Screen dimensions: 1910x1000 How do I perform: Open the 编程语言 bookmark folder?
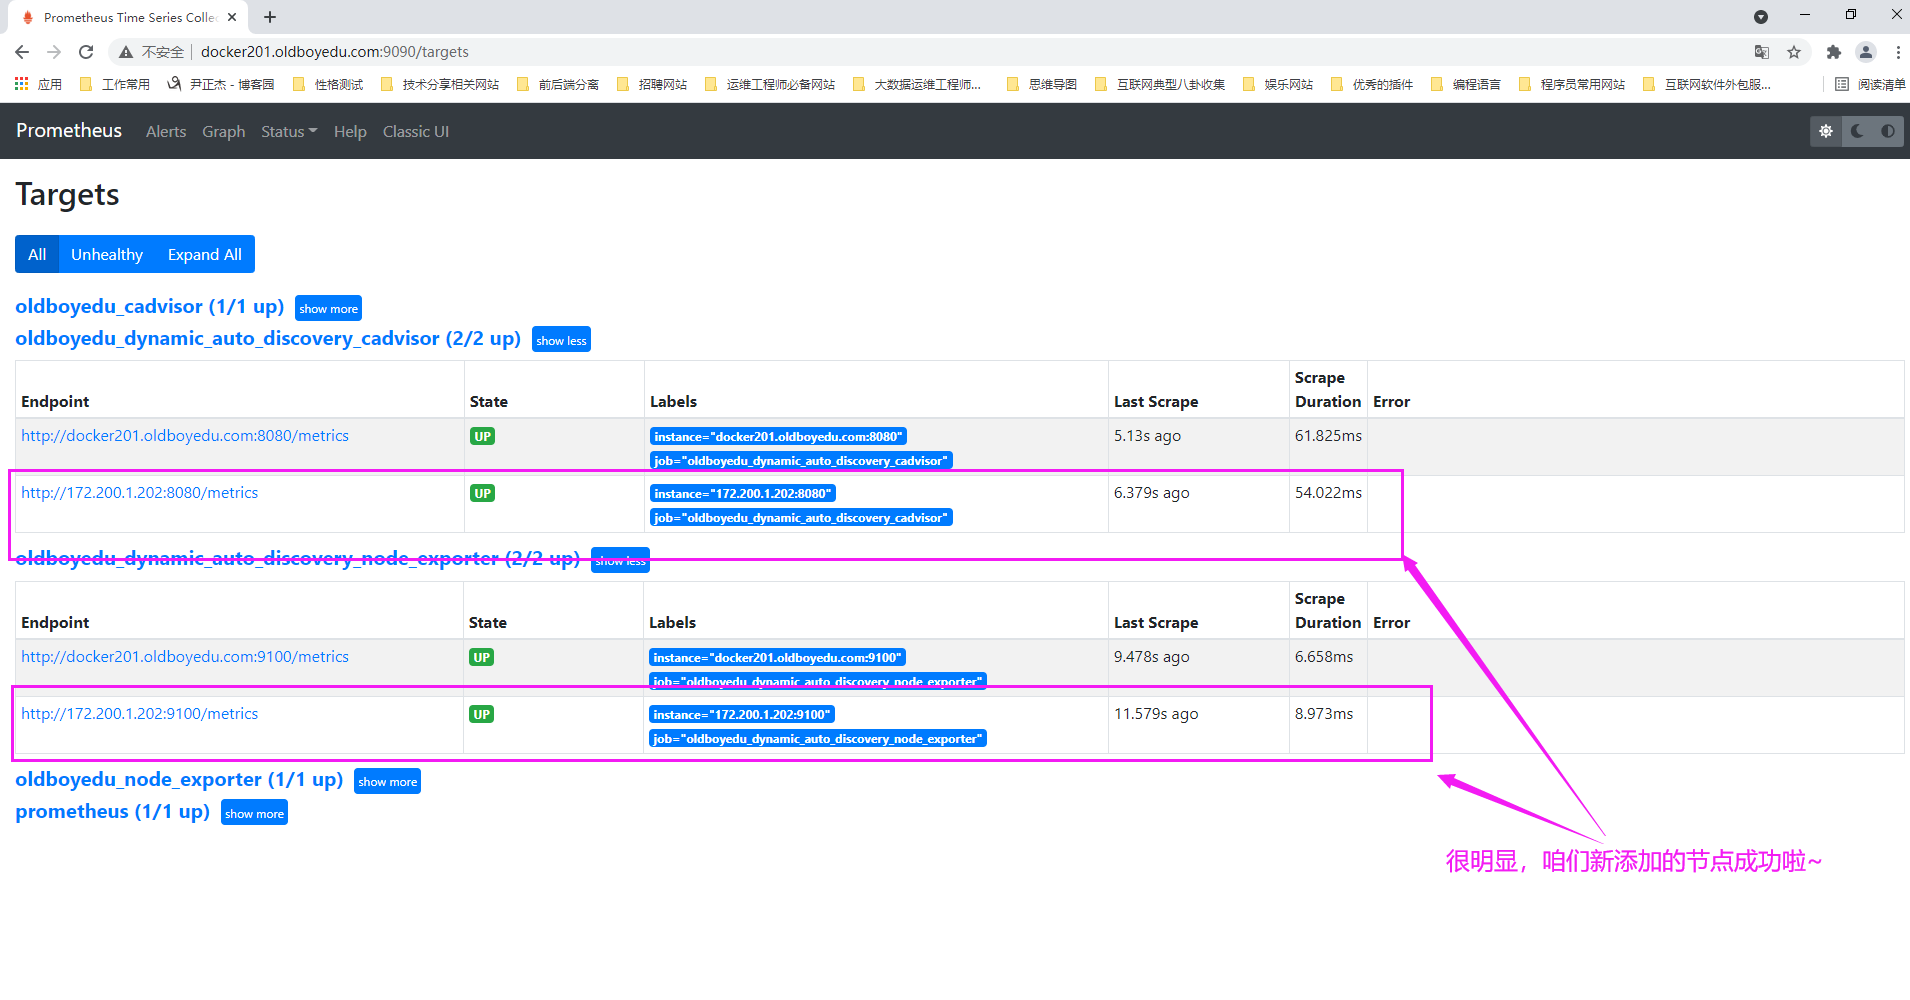[1466, 84]
